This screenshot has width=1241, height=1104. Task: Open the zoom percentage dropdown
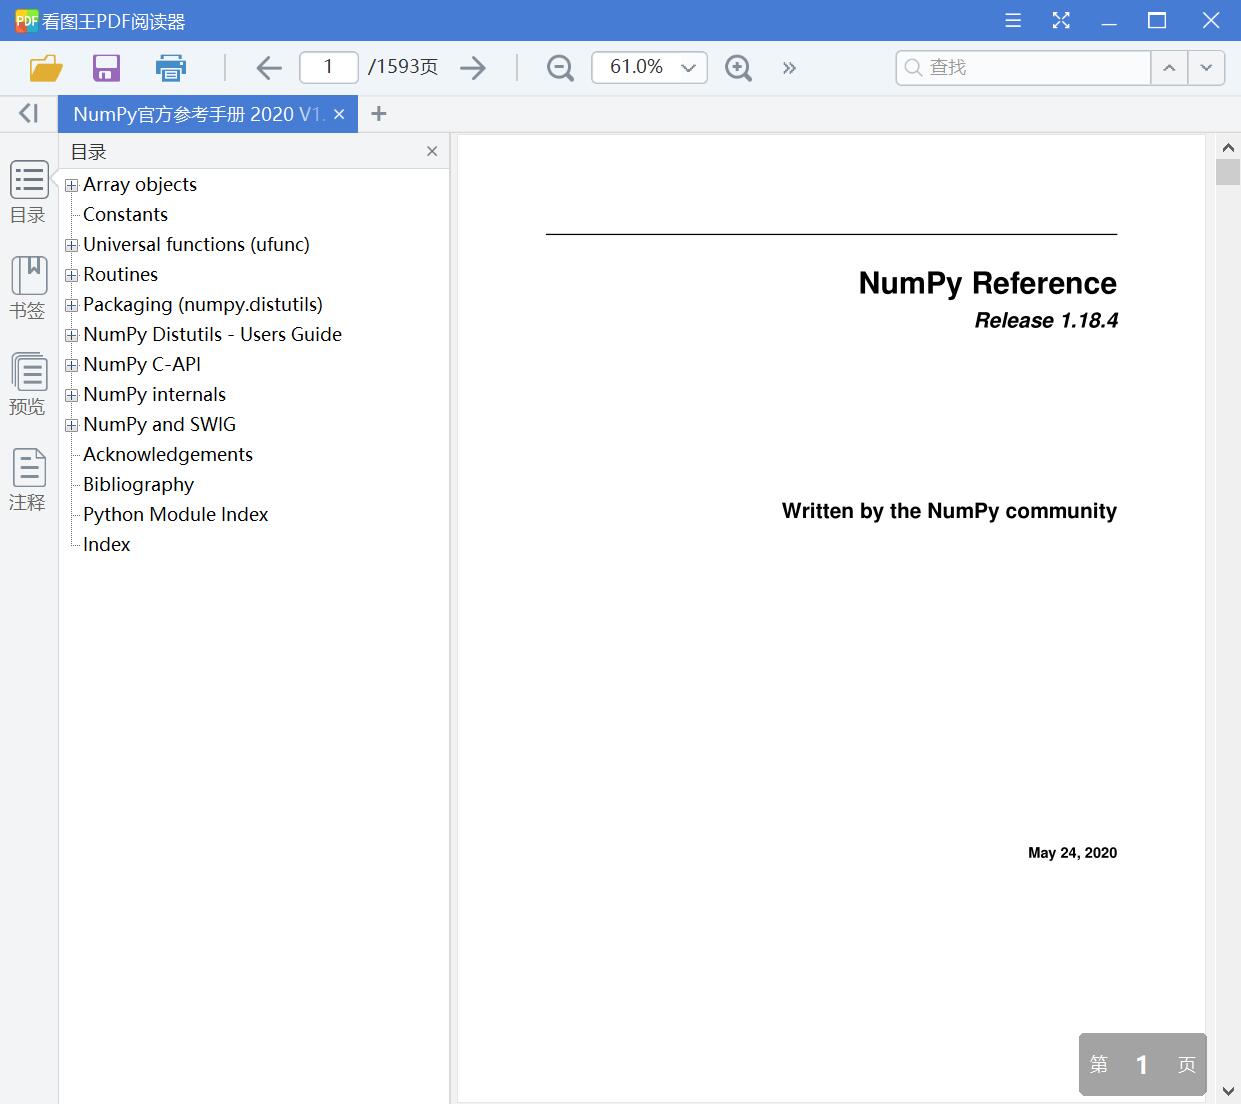[687, 67]
